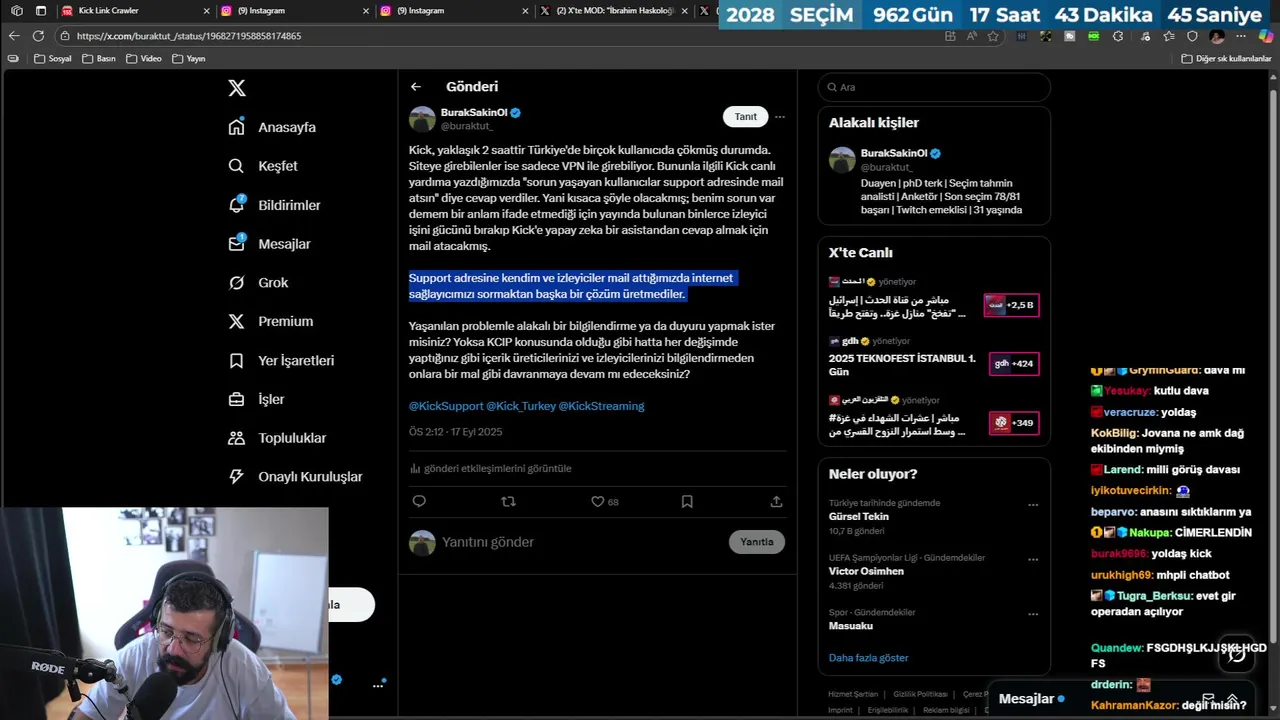Open Gizlilik Politikası footer link
1280x720 pixels.
tap(920, 694)
